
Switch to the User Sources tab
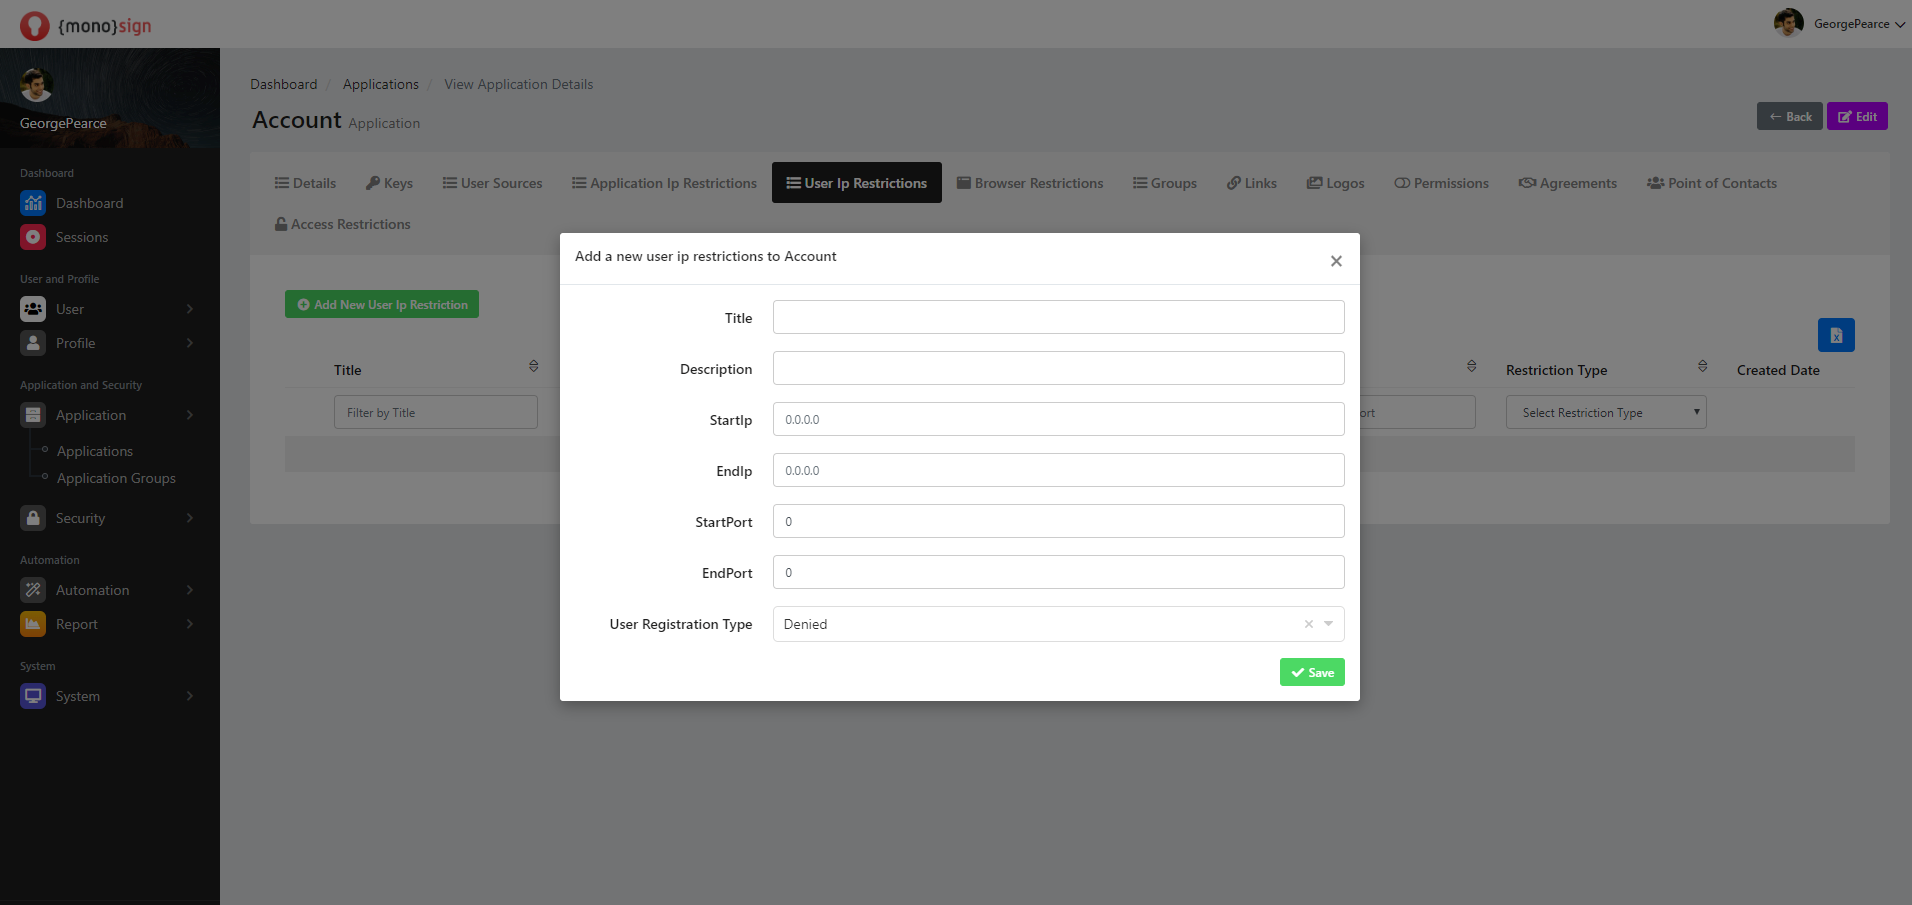tap(492, 183)
